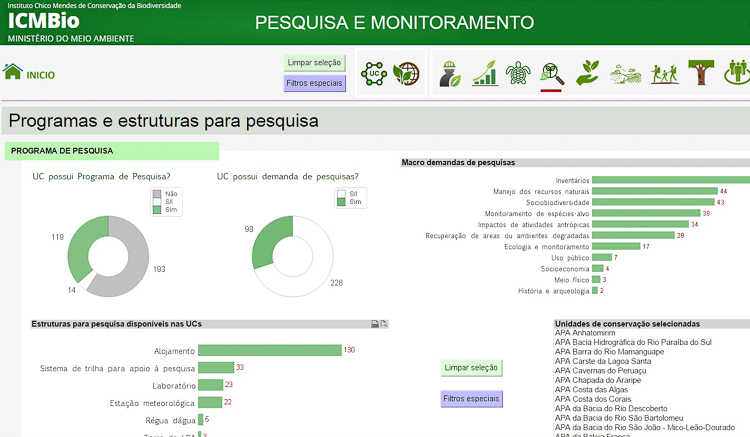
Task: Open the tree icon in toolbar
Action: tap(700, 73)
